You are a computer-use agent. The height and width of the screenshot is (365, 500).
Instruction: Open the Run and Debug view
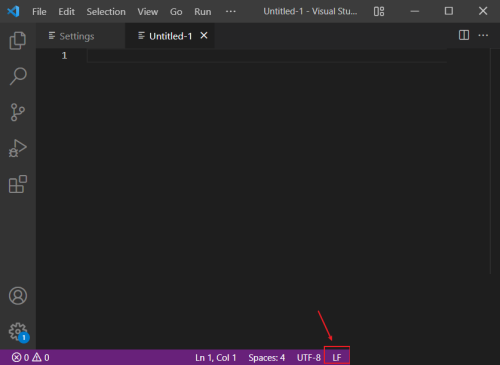[18, 148]
